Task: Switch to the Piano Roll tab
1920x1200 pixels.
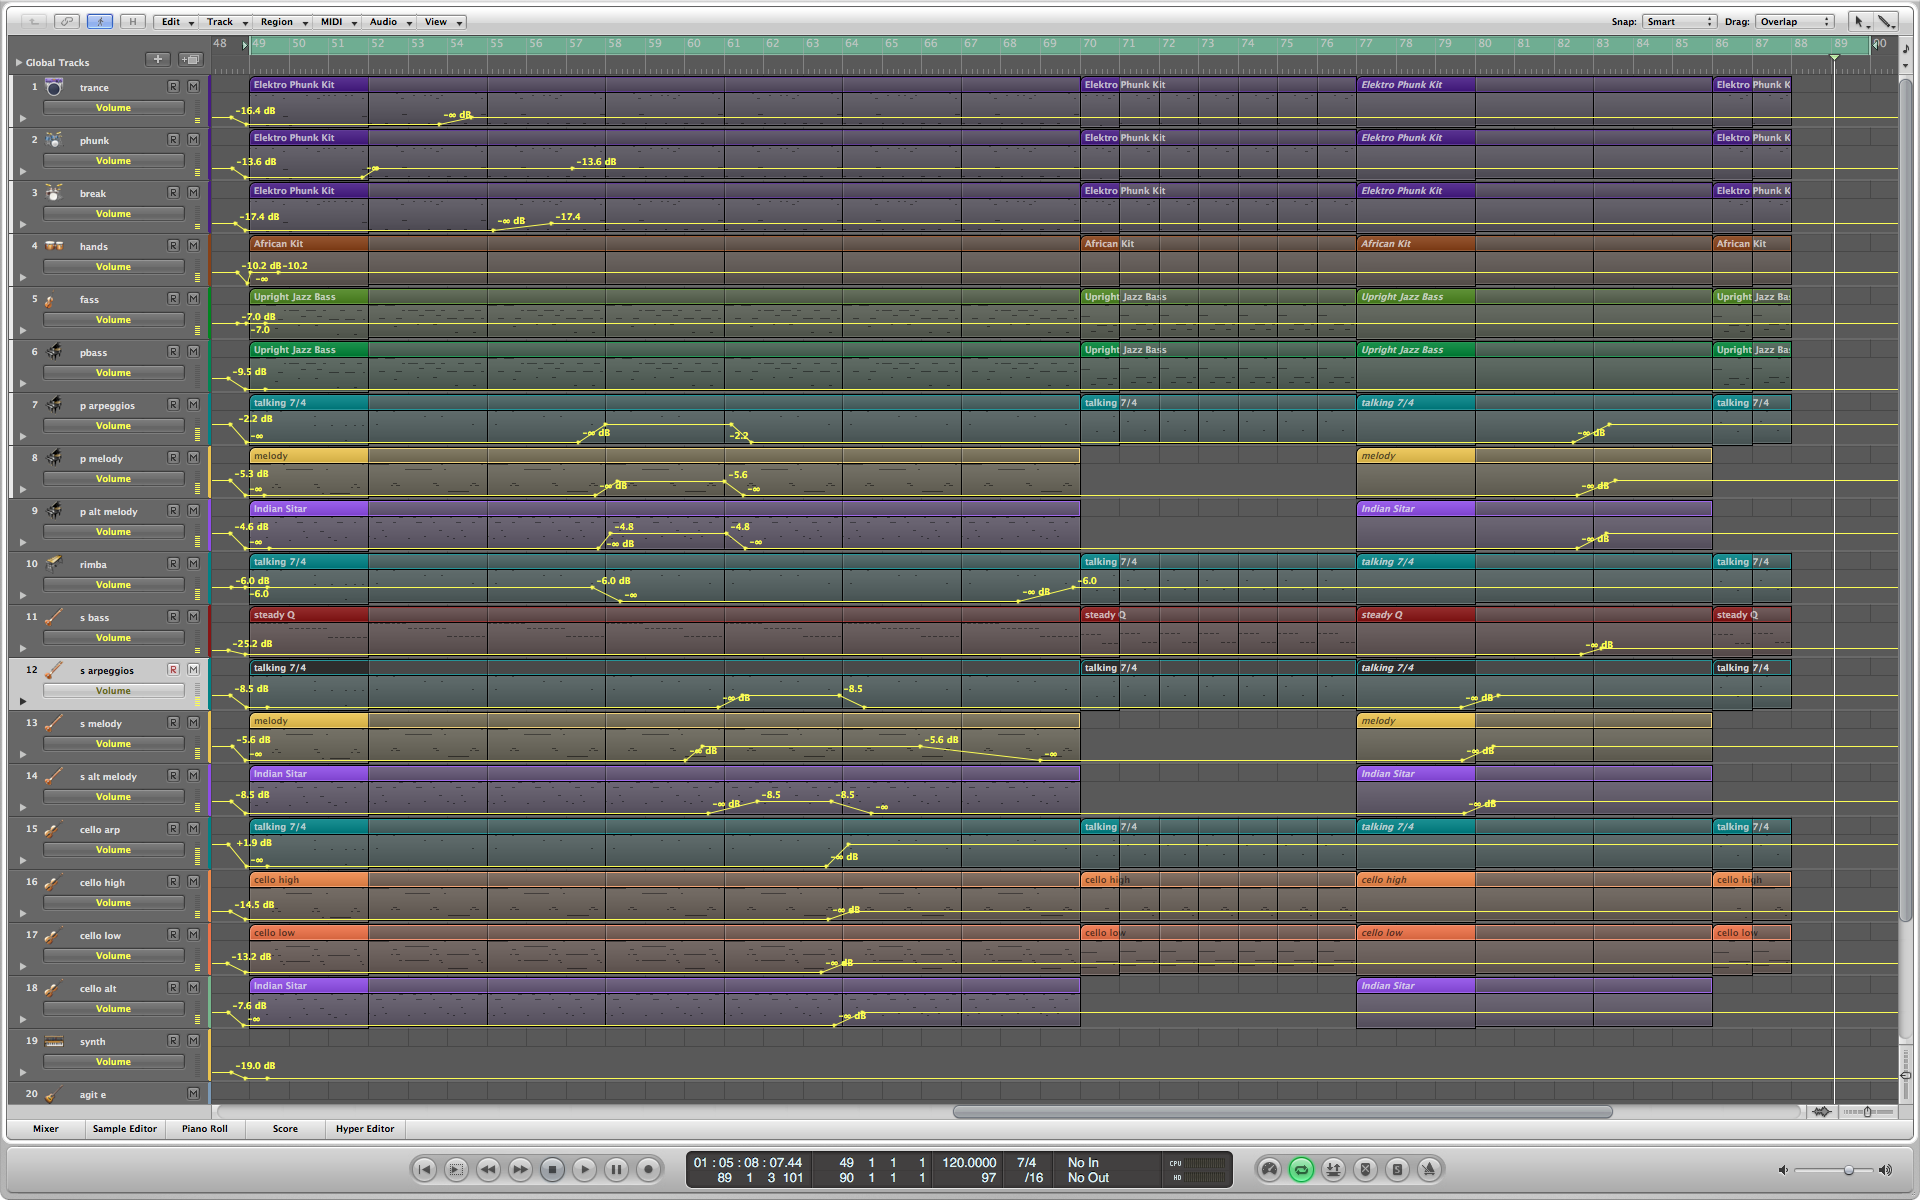Action: pos(205,1129)
